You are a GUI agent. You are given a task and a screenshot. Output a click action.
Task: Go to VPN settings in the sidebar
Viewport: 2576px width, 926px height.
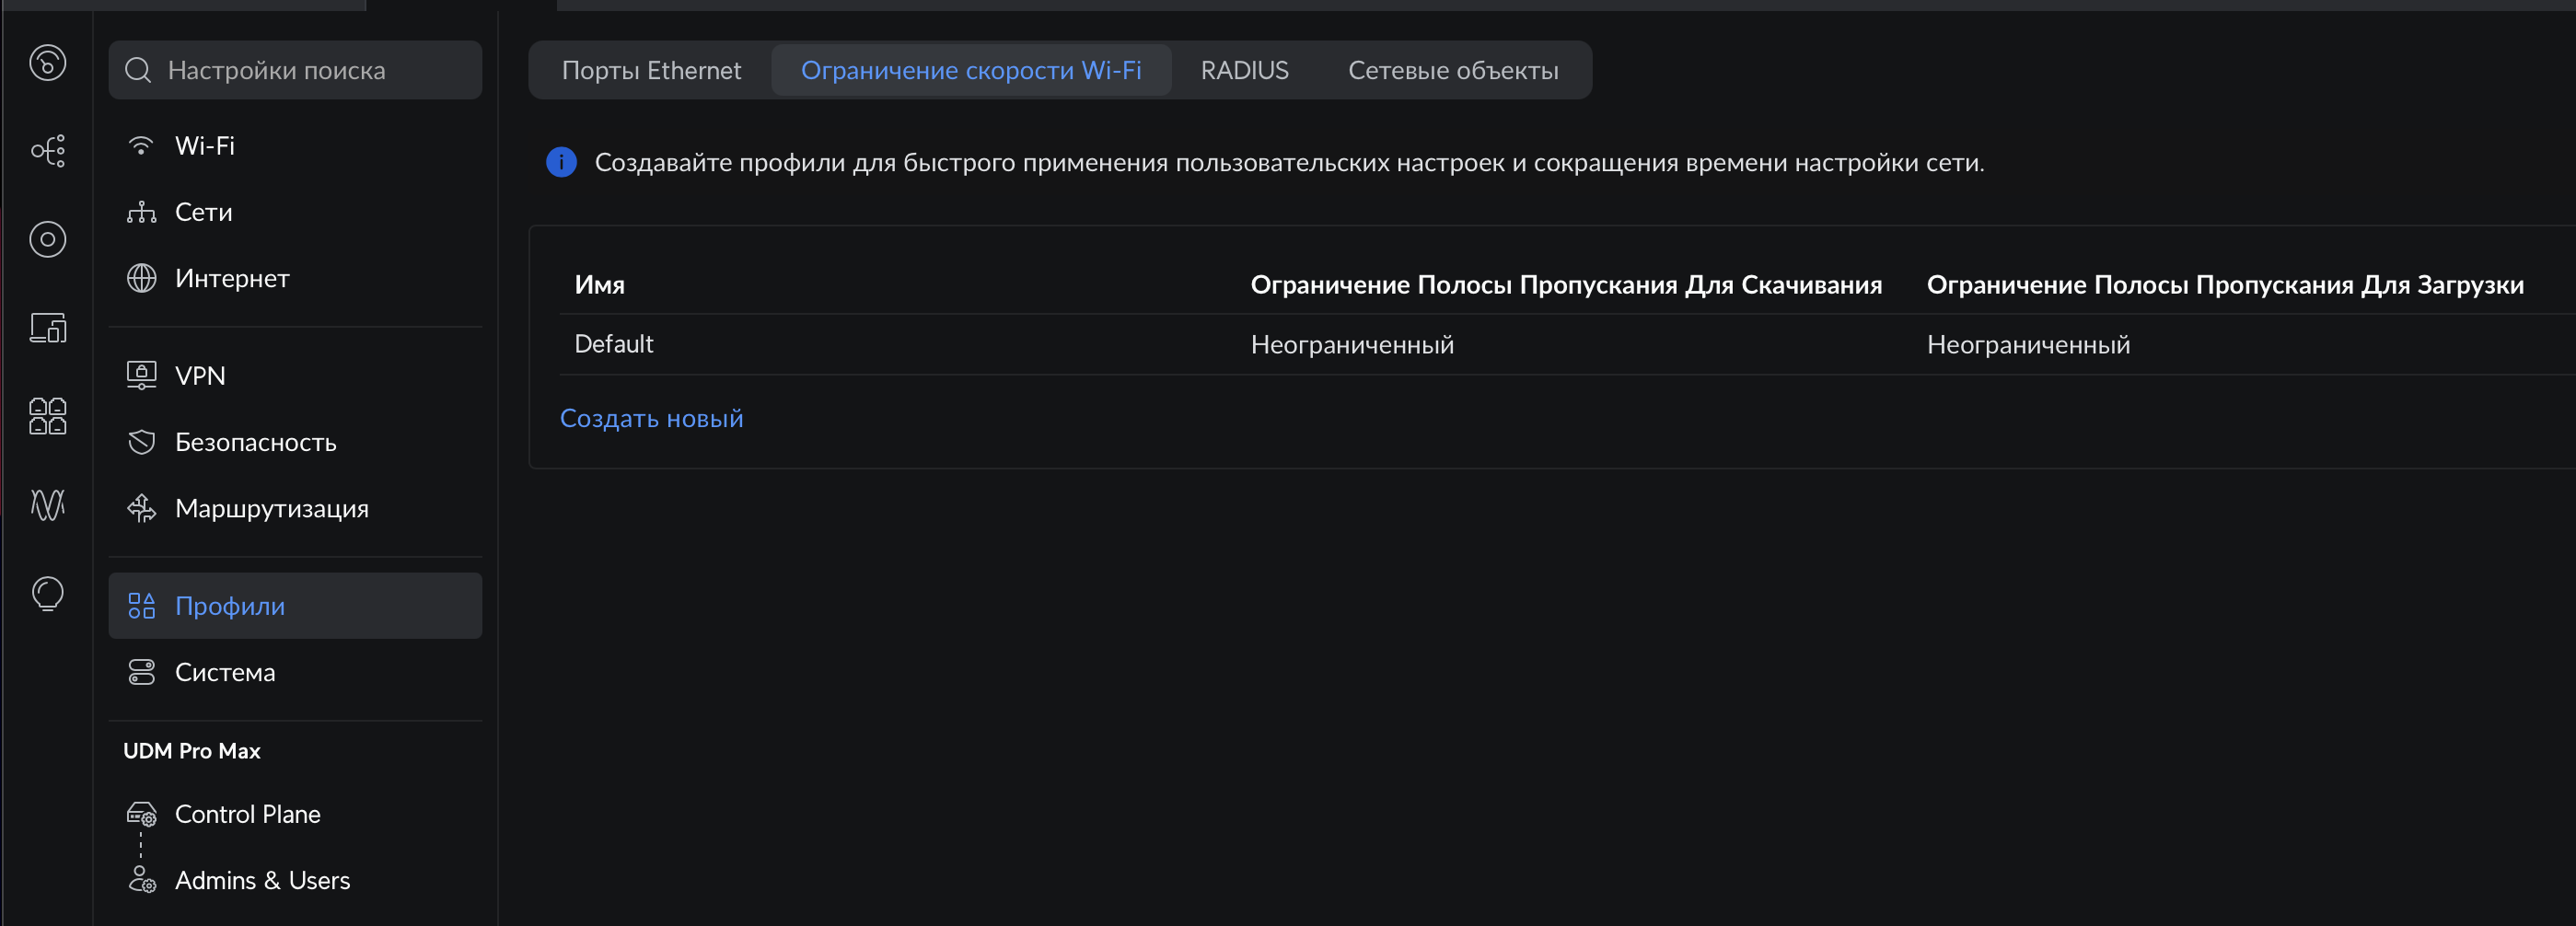tap(200, 376)
